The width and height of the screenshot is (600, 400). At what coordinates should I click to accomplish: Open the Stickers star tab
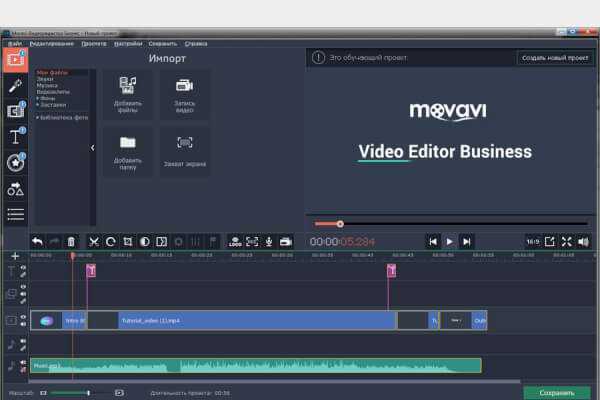(15, 163)
